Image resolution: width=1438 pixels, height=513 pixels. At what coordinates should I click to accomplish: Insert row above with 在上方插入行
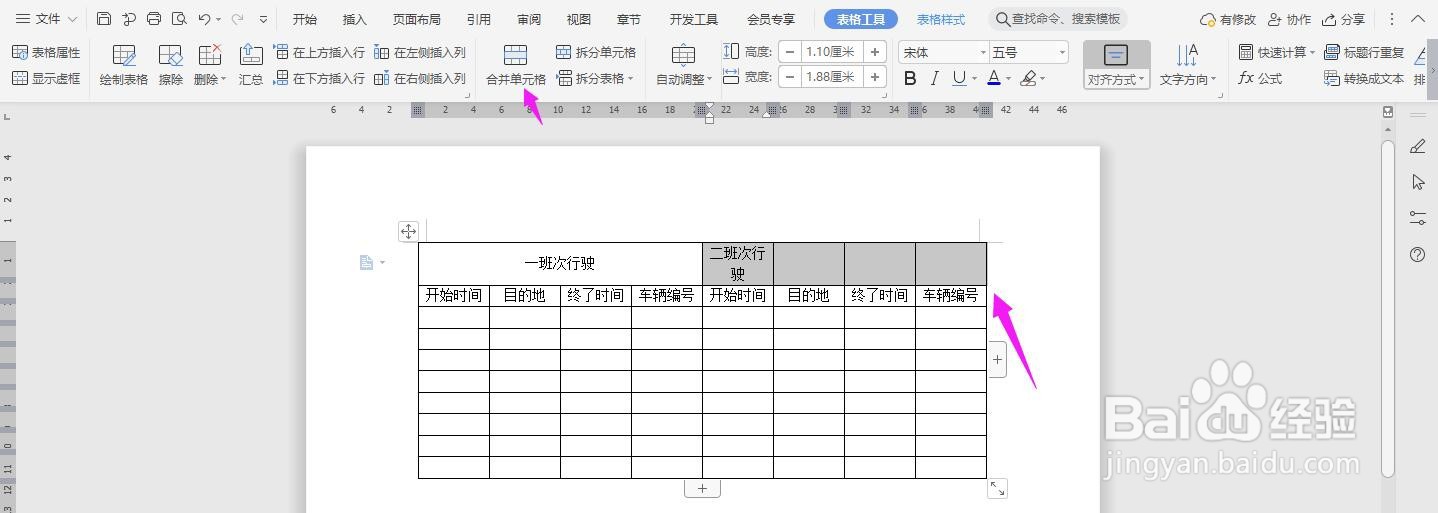tap(319, 52)
